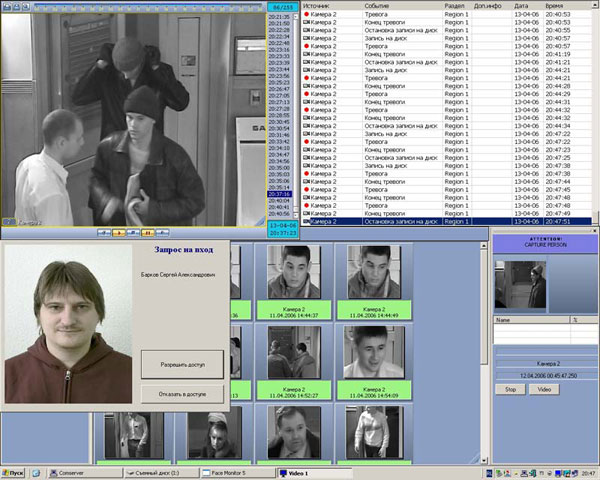Open the Пуск start menu
This screenshot has height=480, width=600.
click(14, 472)
